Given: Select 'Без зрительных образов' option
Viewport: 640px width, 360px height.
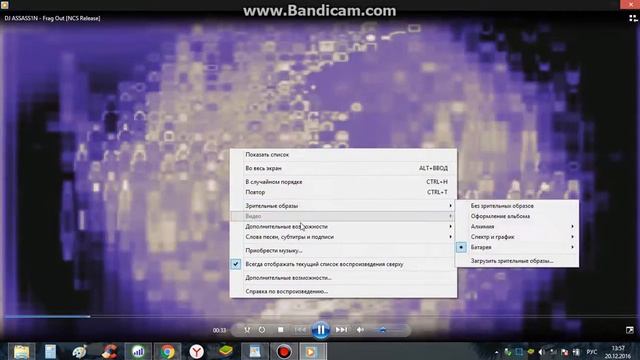Looking at the screenshot, I should click(517, 206).
